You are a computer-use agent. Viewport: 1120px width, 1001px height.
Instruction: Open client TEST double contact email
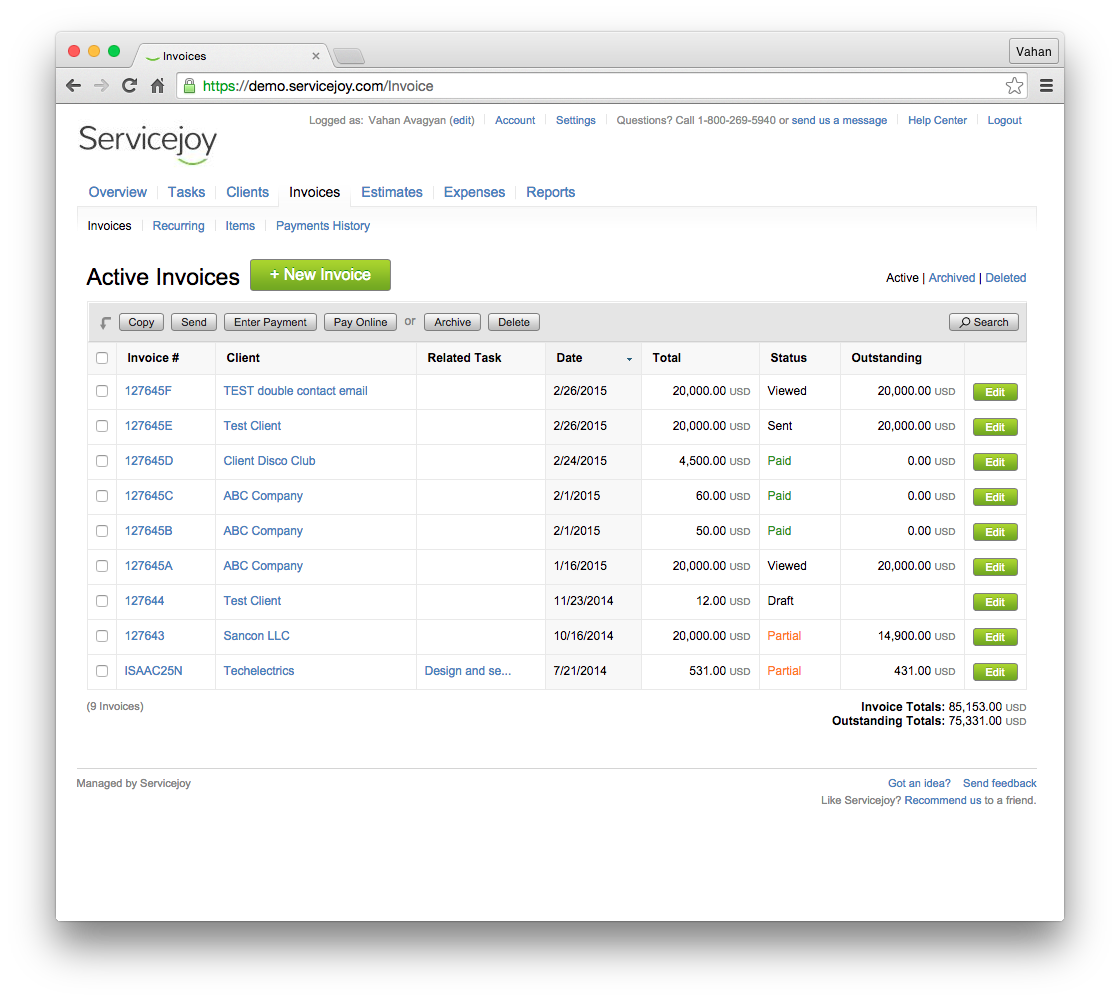pos(295,391)
